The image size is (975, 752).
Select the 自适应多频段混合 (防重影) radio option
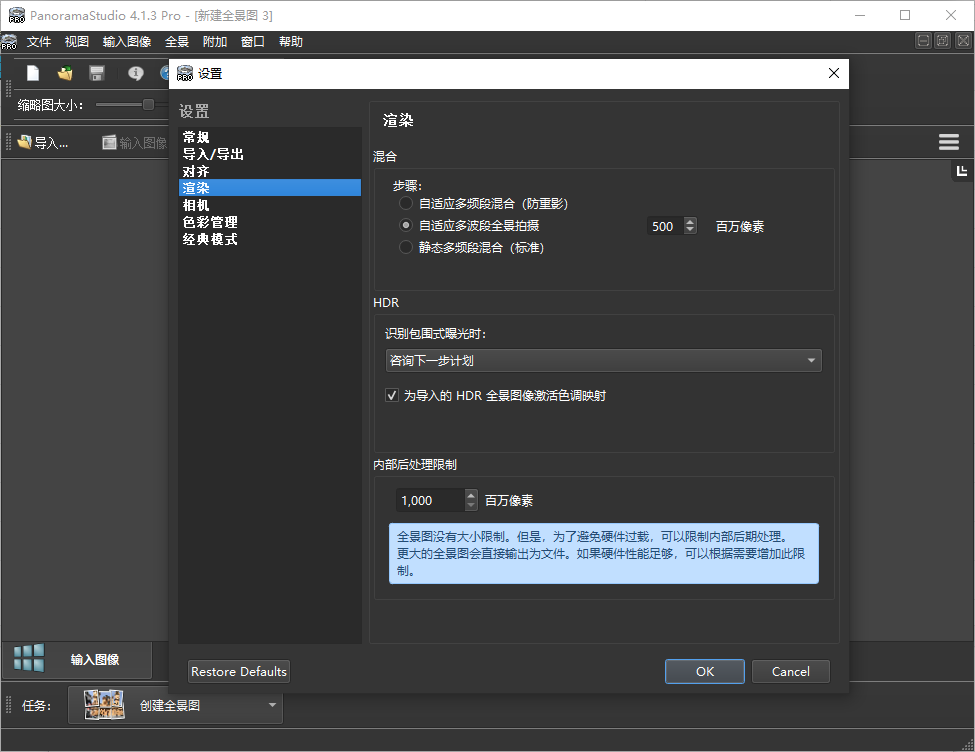click(x=406, y=202)
